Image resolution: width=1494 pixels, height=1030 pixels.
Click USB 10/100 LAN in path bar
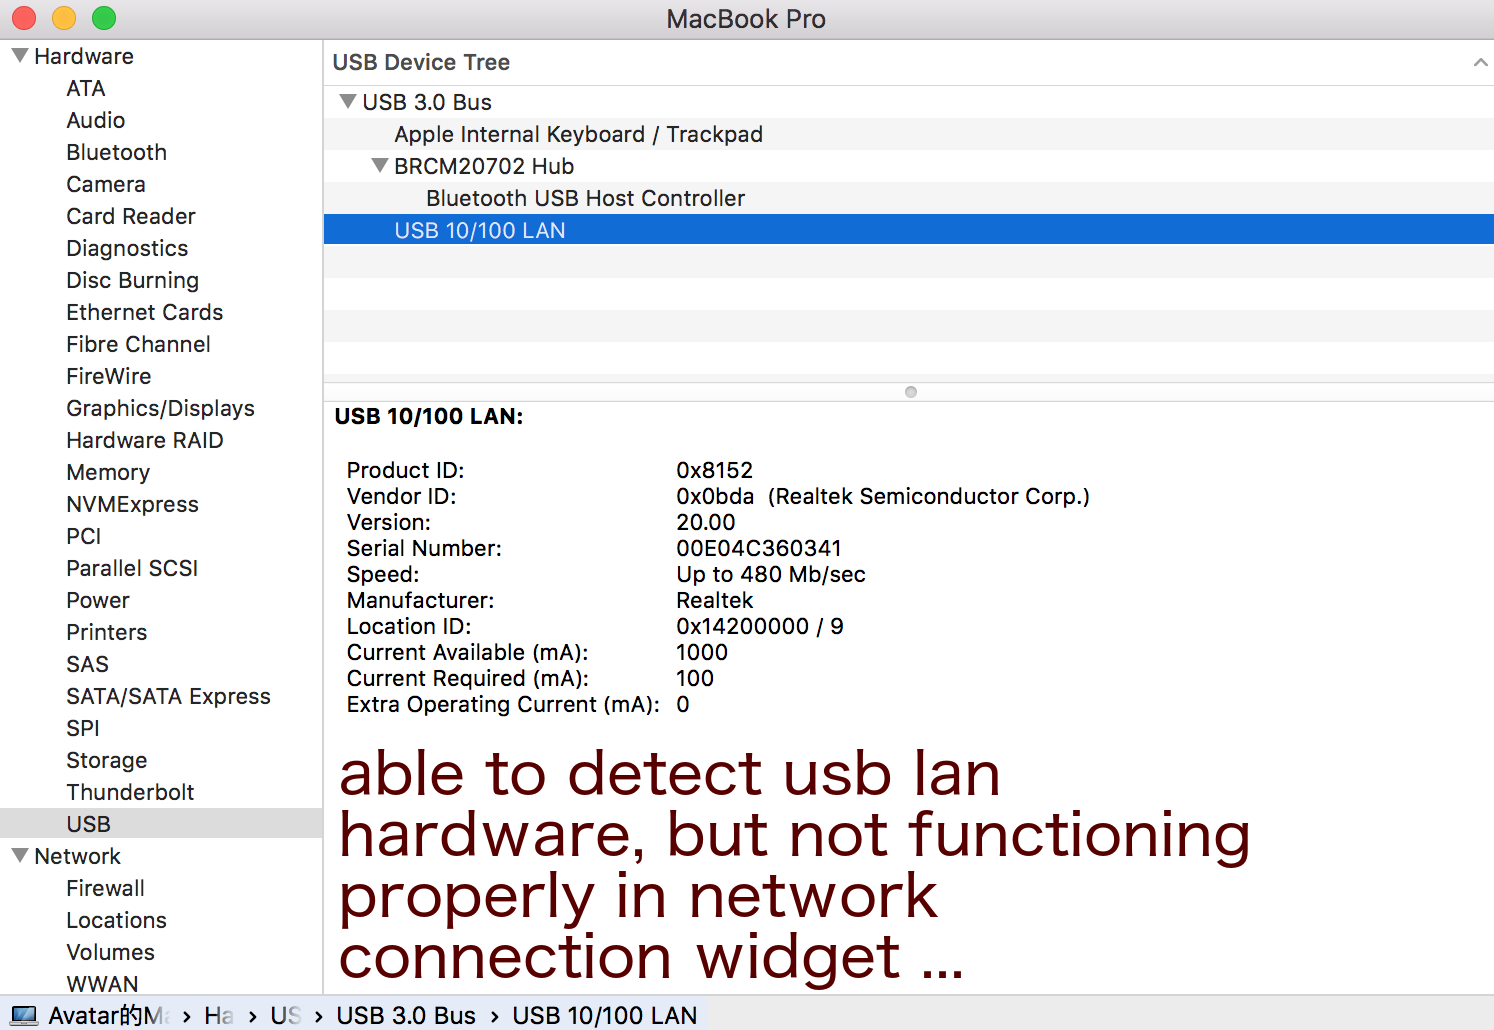605,1015
